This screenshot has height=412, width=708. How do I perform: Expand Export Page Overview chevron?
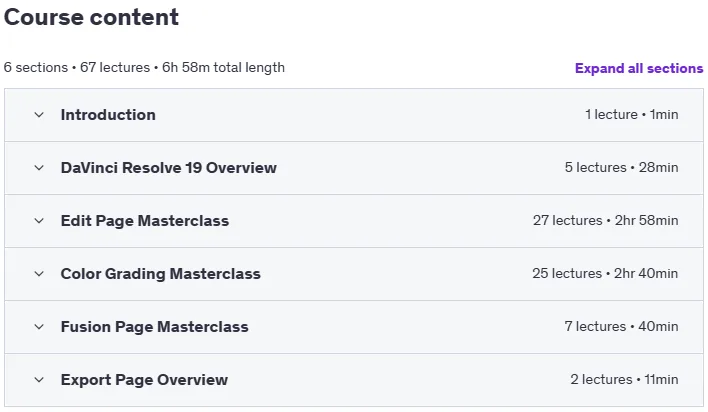coord(39,379)
